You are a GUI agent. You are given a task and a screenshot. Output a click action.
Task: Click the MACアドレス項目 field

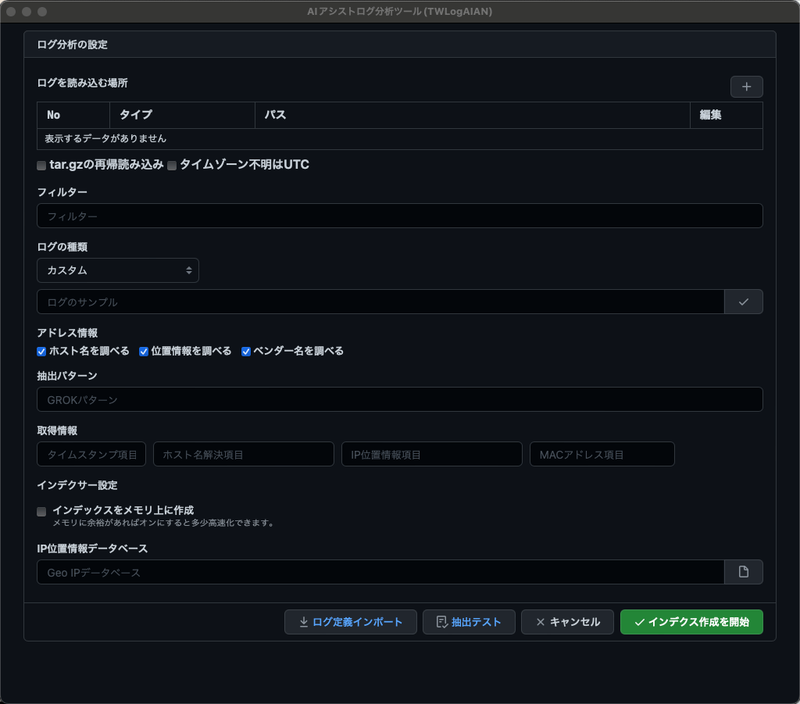point(601,454)
